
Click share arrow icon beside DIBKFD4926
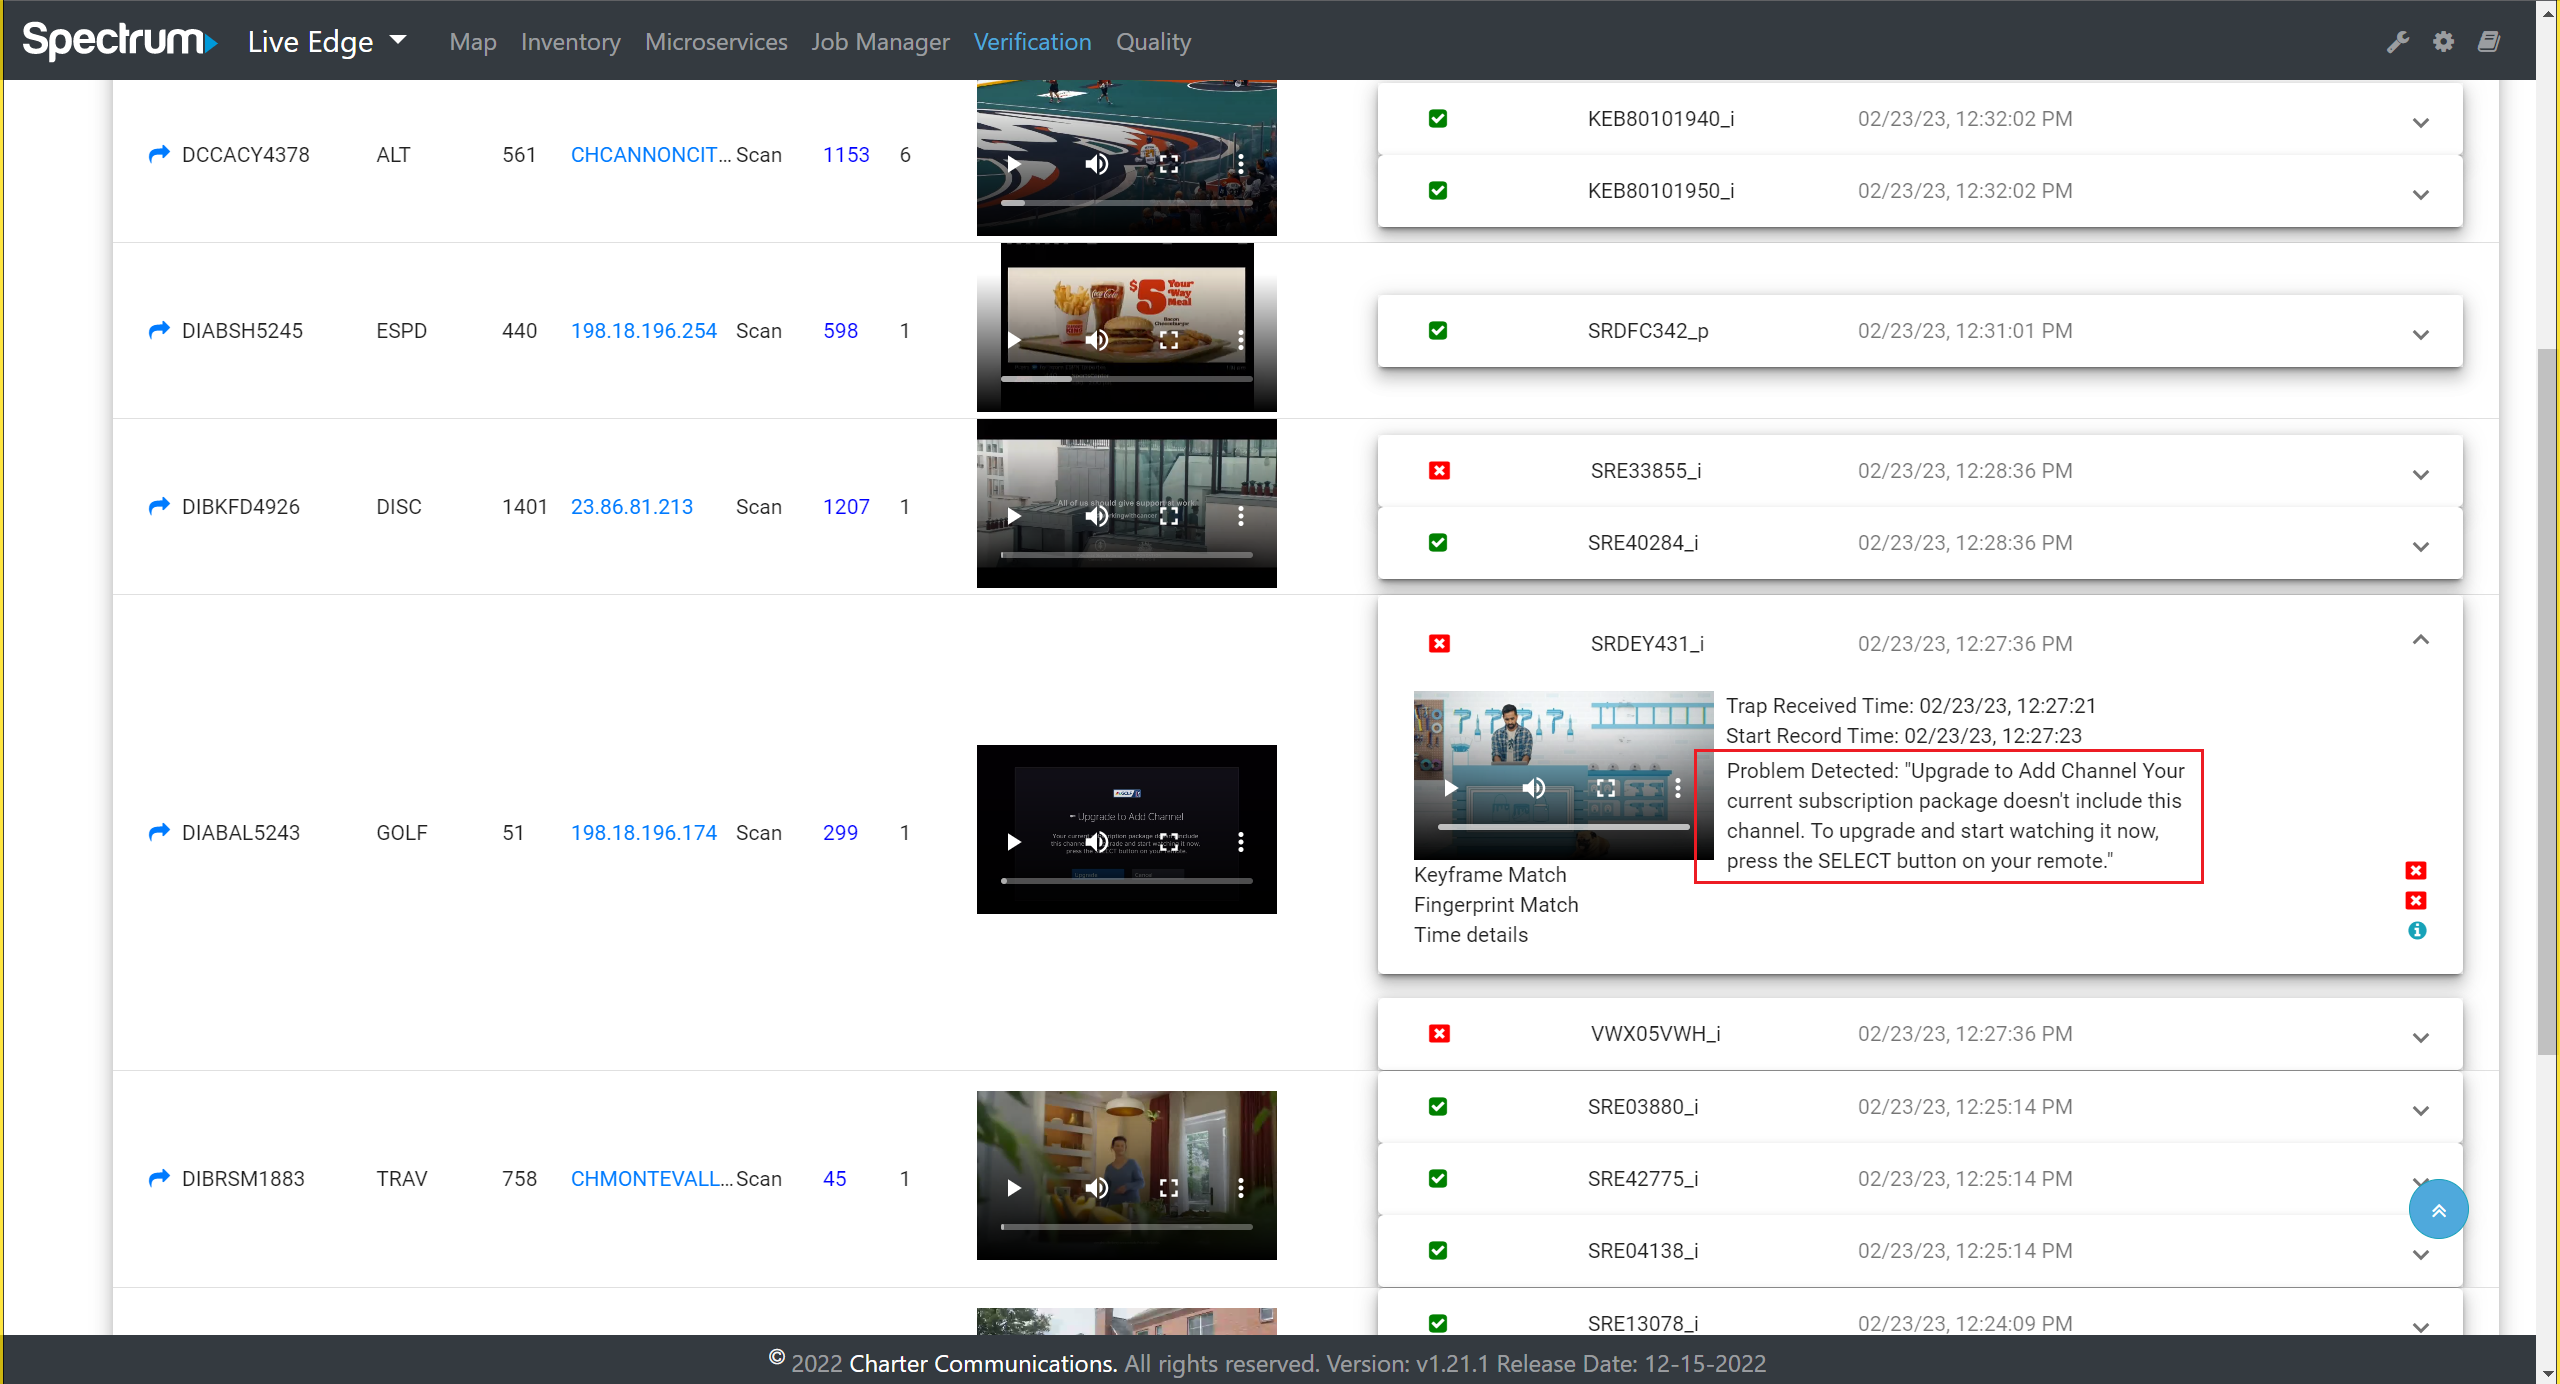[158, 506]
